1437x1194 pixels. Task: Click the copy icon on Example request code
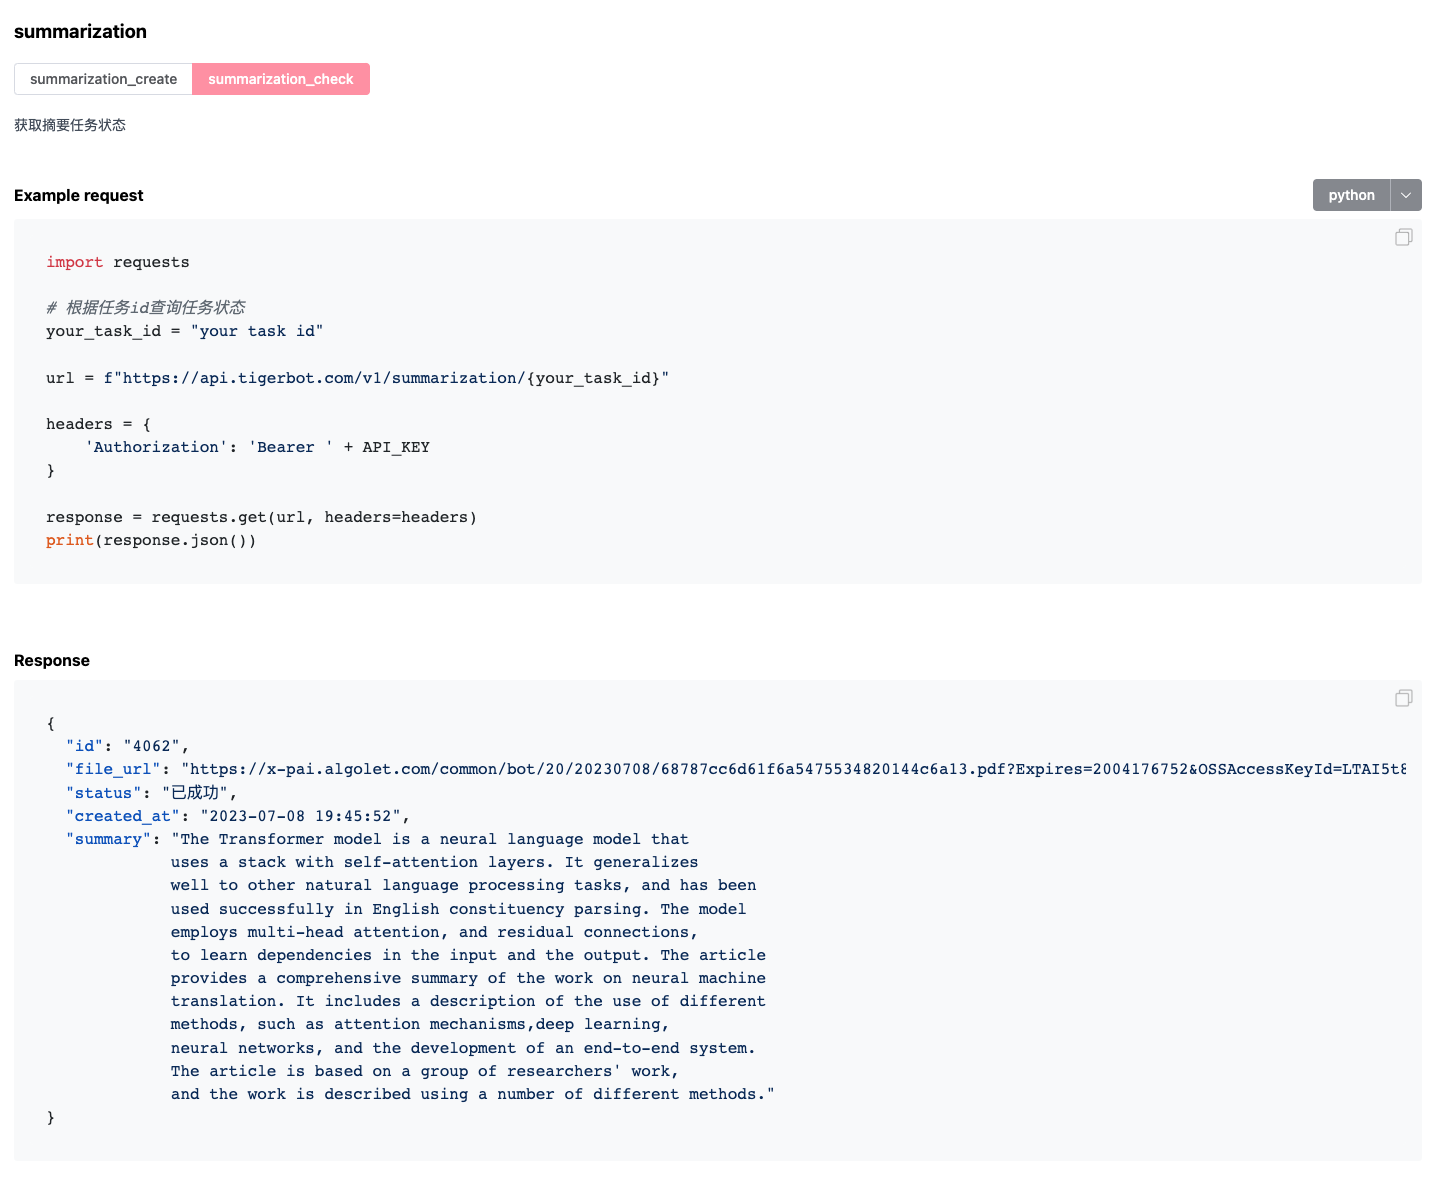tap(1403, 237)
